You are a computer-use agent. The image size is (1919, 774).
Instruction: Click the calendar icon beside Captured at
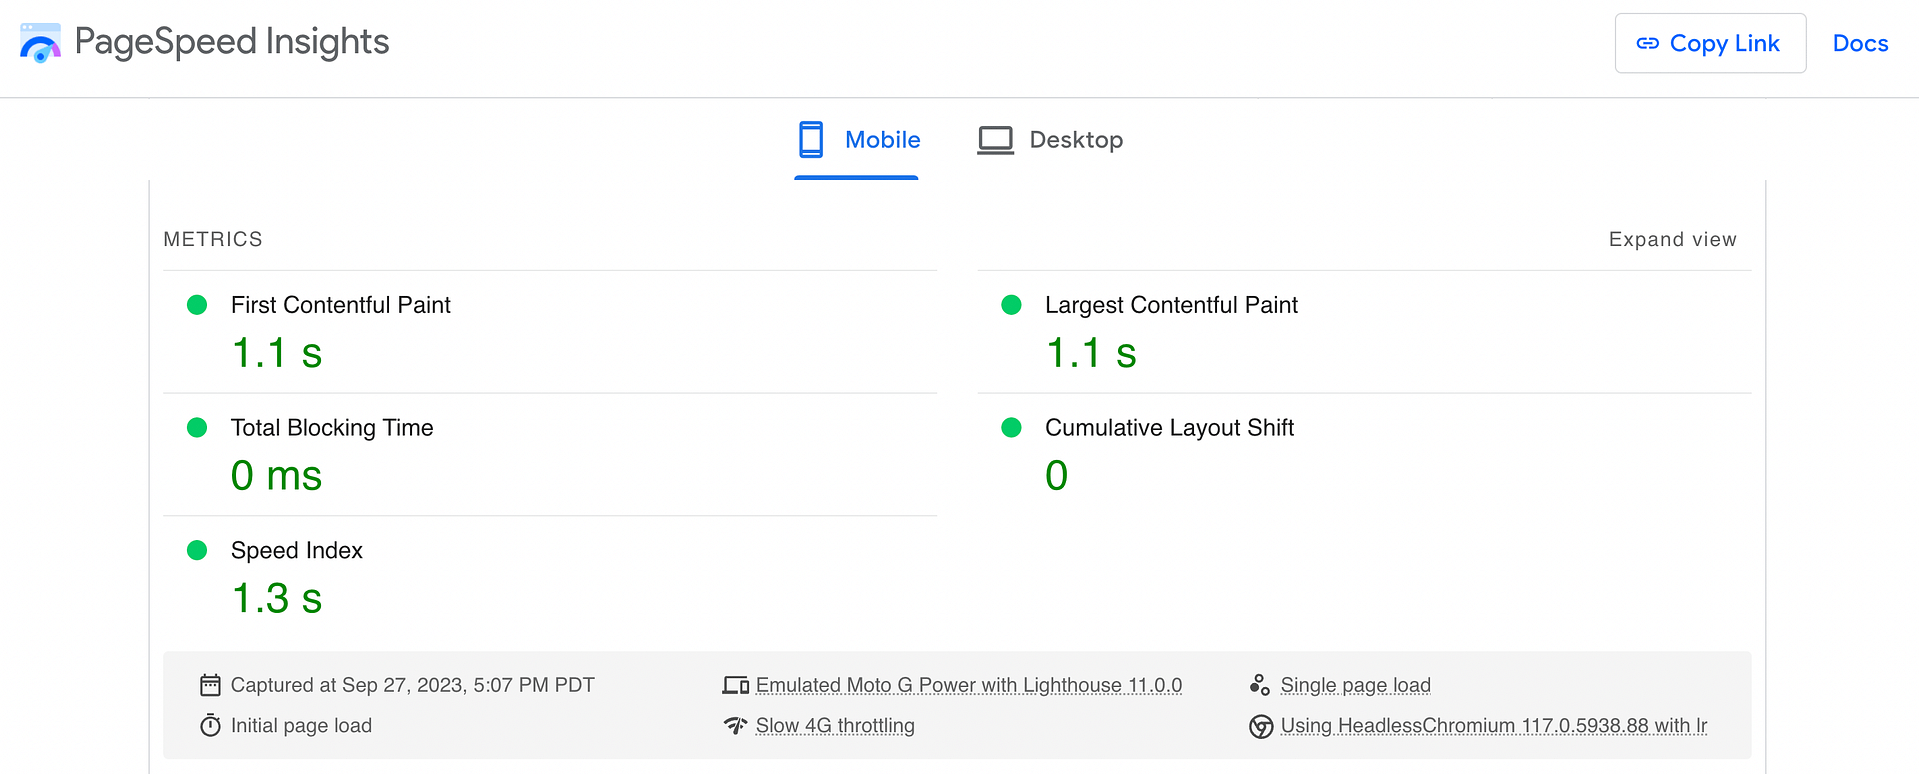click(210, 685)
